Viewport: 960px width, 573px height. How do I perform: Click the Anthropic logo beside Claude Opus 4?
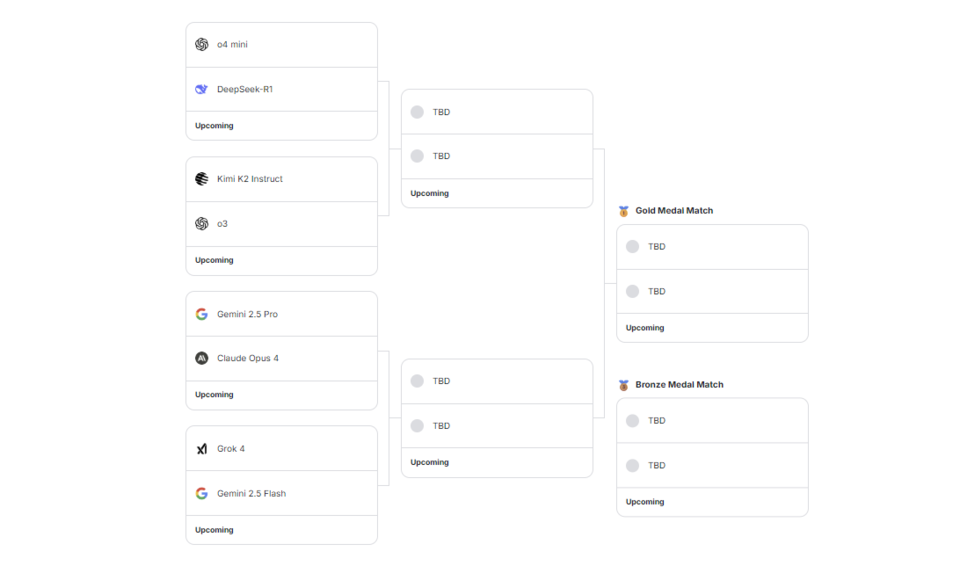[202, 358]
